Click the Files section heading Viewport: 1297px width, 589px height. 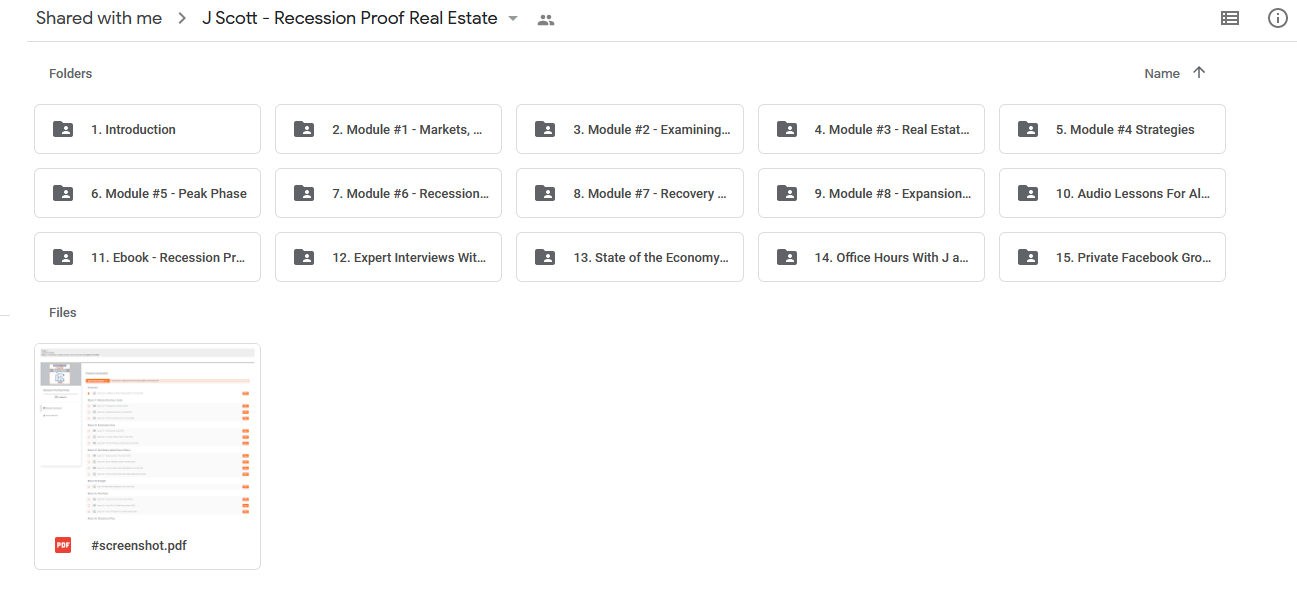(x=63, y=312)
